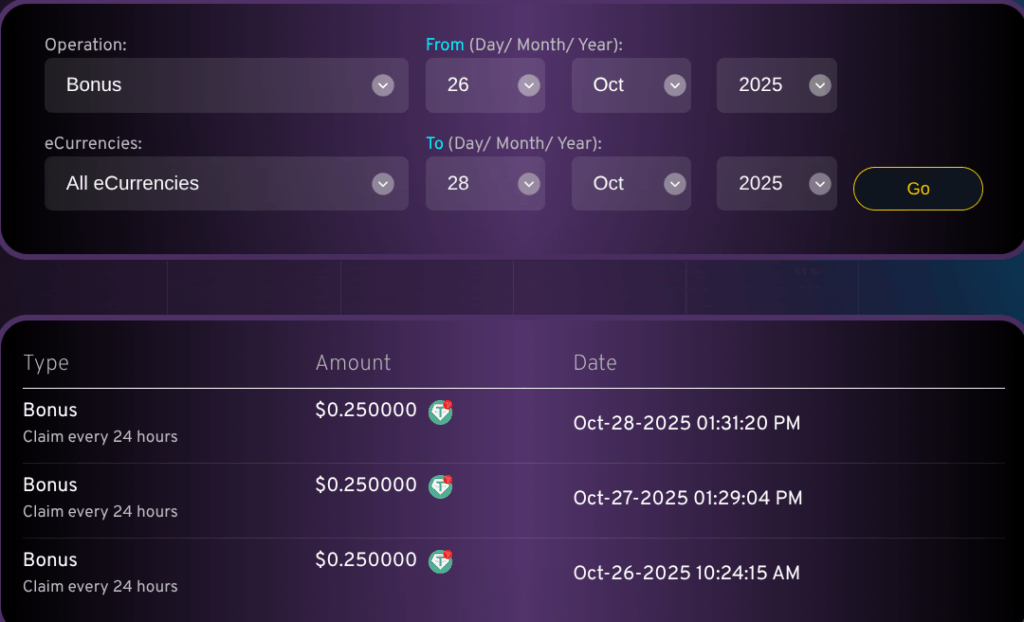The width and height of the screenshot is (1024, 622).
Task: Click the Operation dropdown chevron icon
Action: pyautogui.click(x=383, y=85)
